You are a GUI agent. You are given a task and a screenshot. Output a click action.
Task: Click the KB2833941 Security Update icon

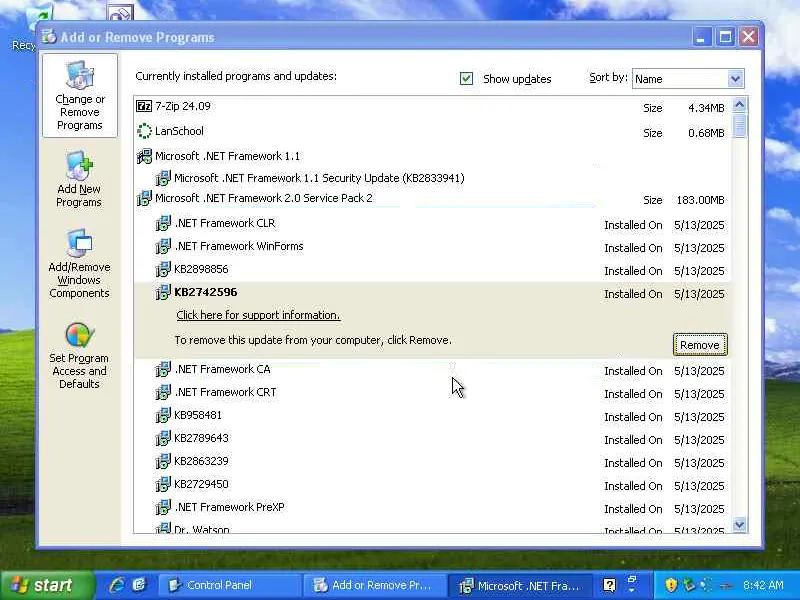[163, 178]
